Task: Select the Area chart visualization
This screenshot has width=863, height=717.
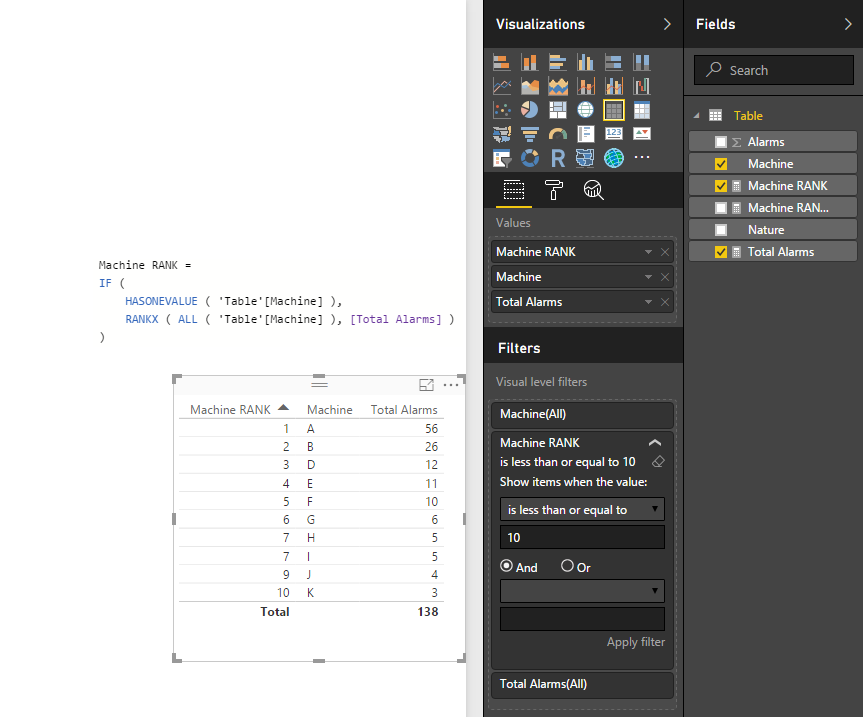Action: pyautogui.click(x=529, y=86)
